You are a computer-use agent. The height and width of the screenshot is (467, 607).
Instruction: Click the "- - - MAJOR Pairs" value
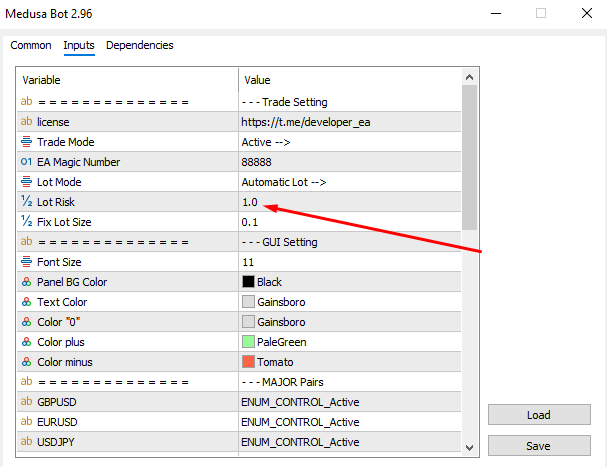[x=283, y=382]
